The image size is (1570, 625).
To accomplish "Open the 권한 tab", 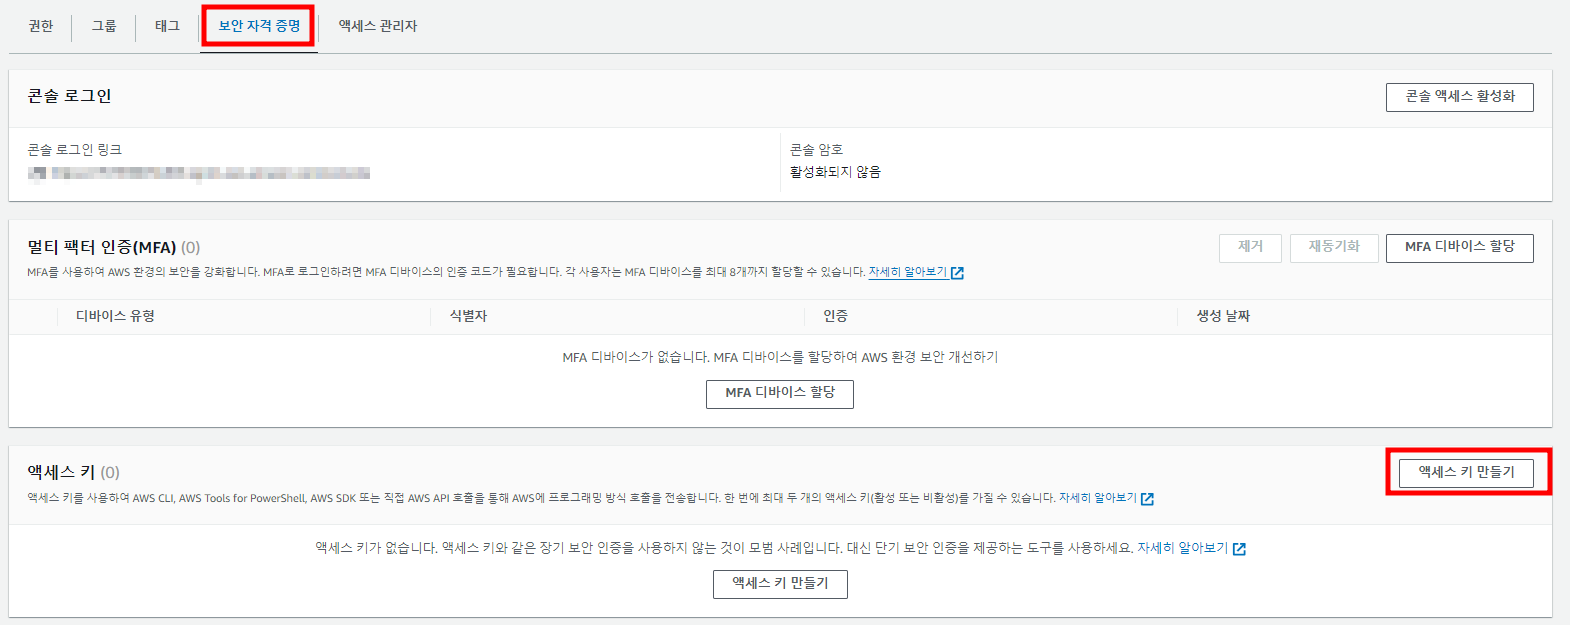I will click(41, 26).
